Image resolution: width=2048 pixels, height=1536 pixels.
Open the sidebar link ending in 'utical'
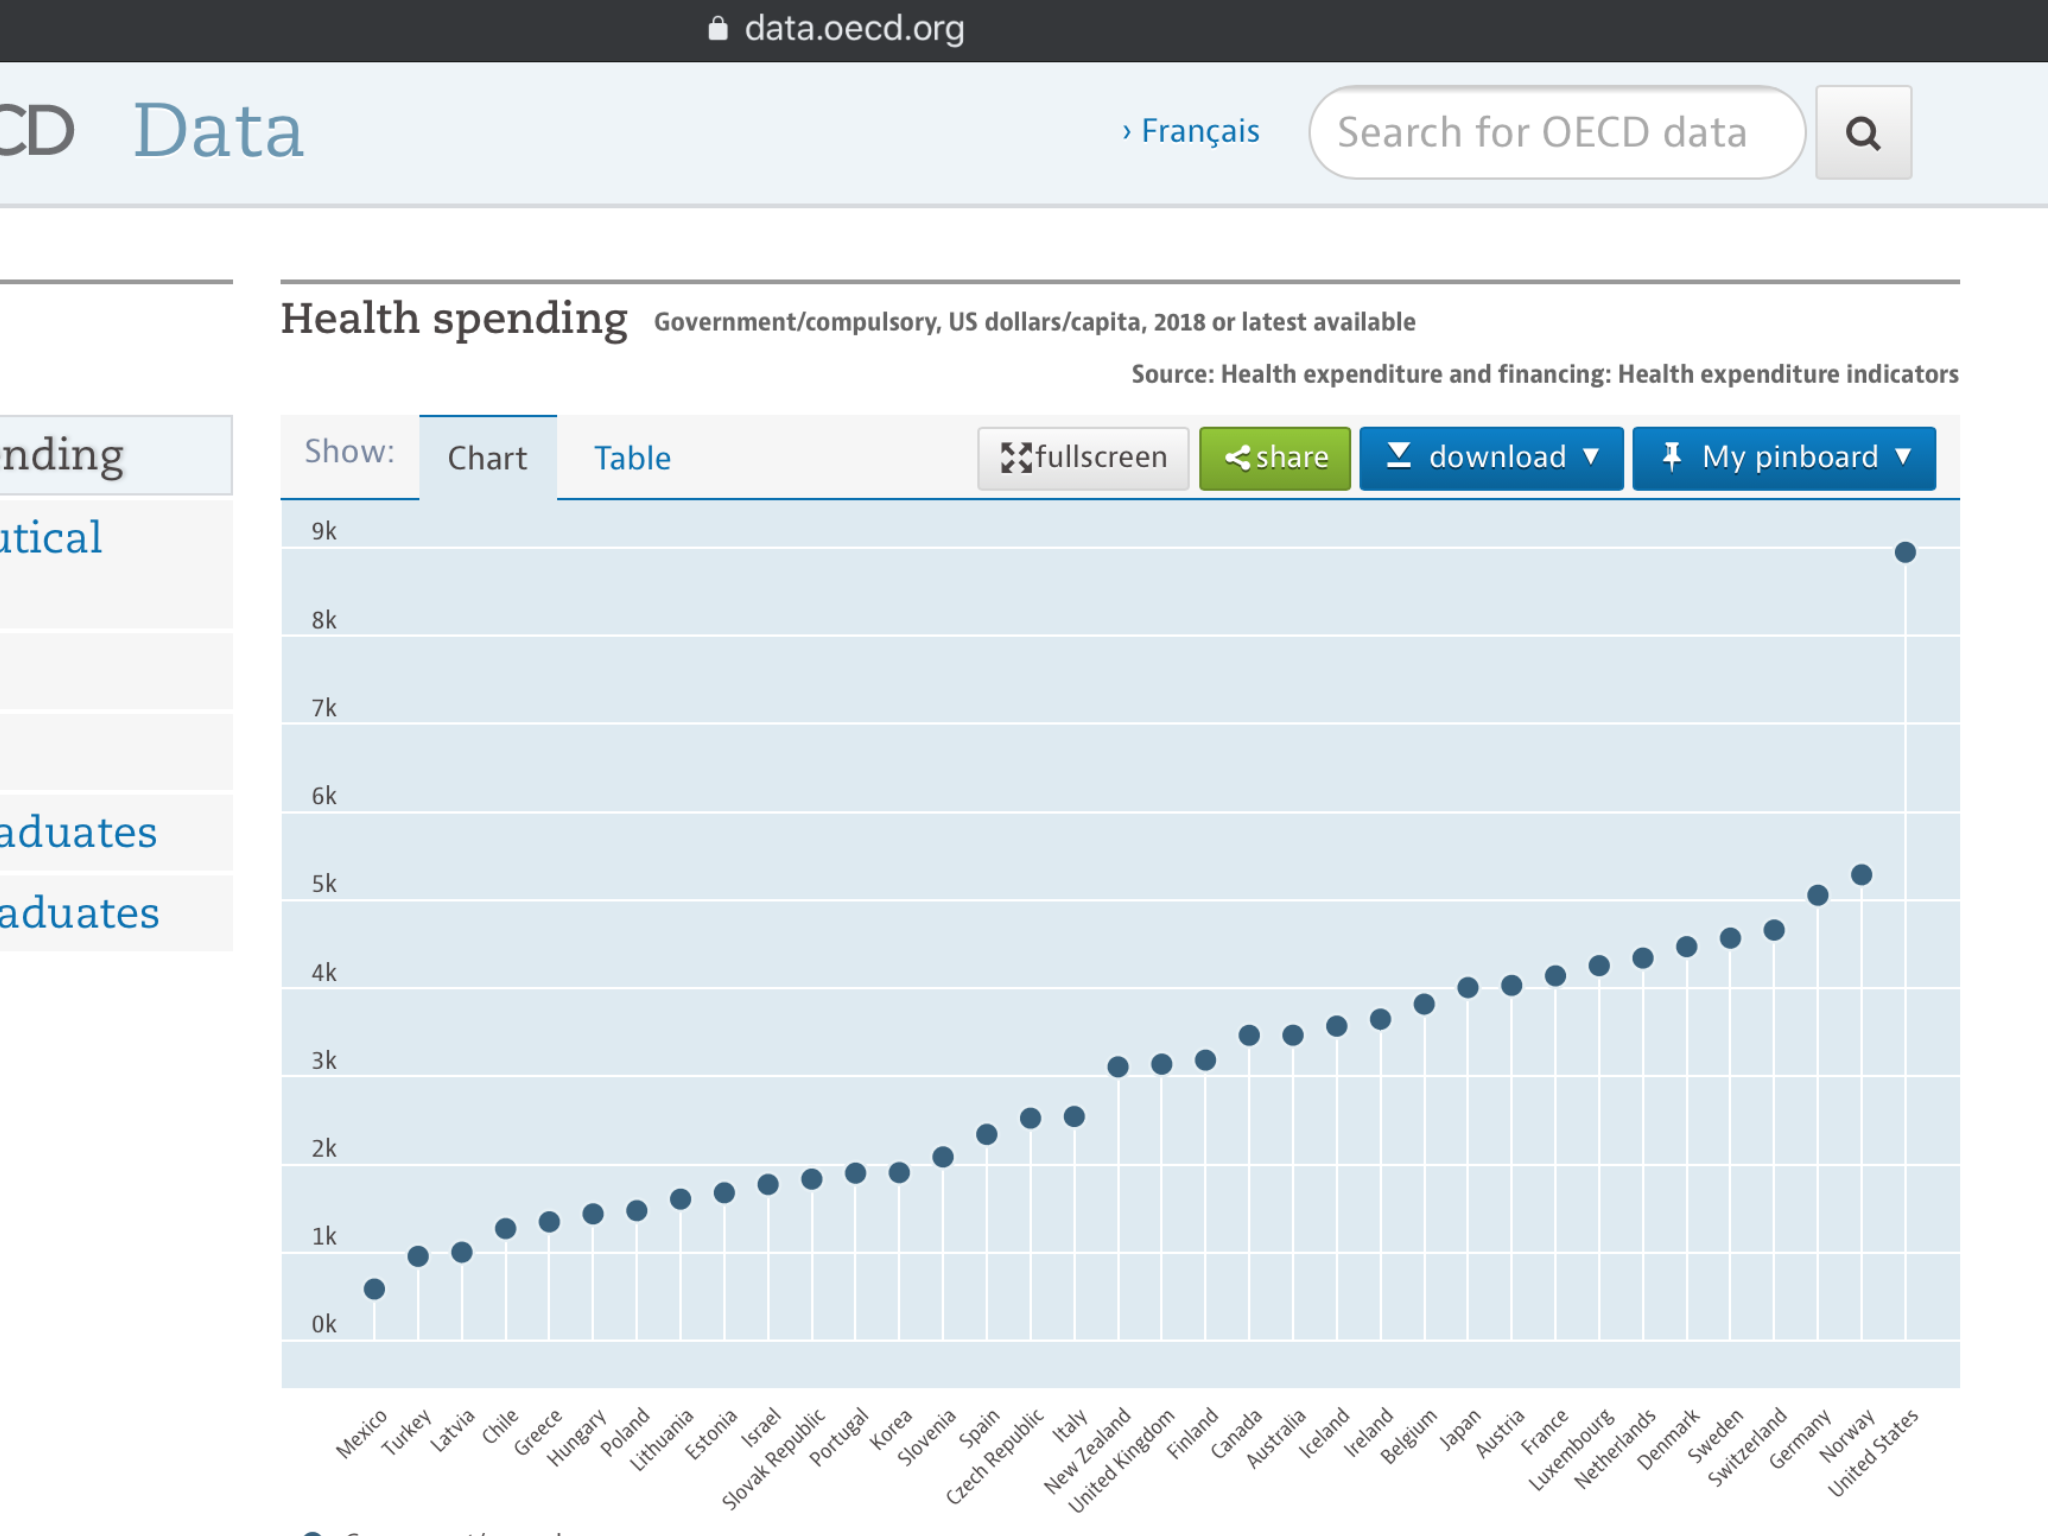tap(50, 538)
